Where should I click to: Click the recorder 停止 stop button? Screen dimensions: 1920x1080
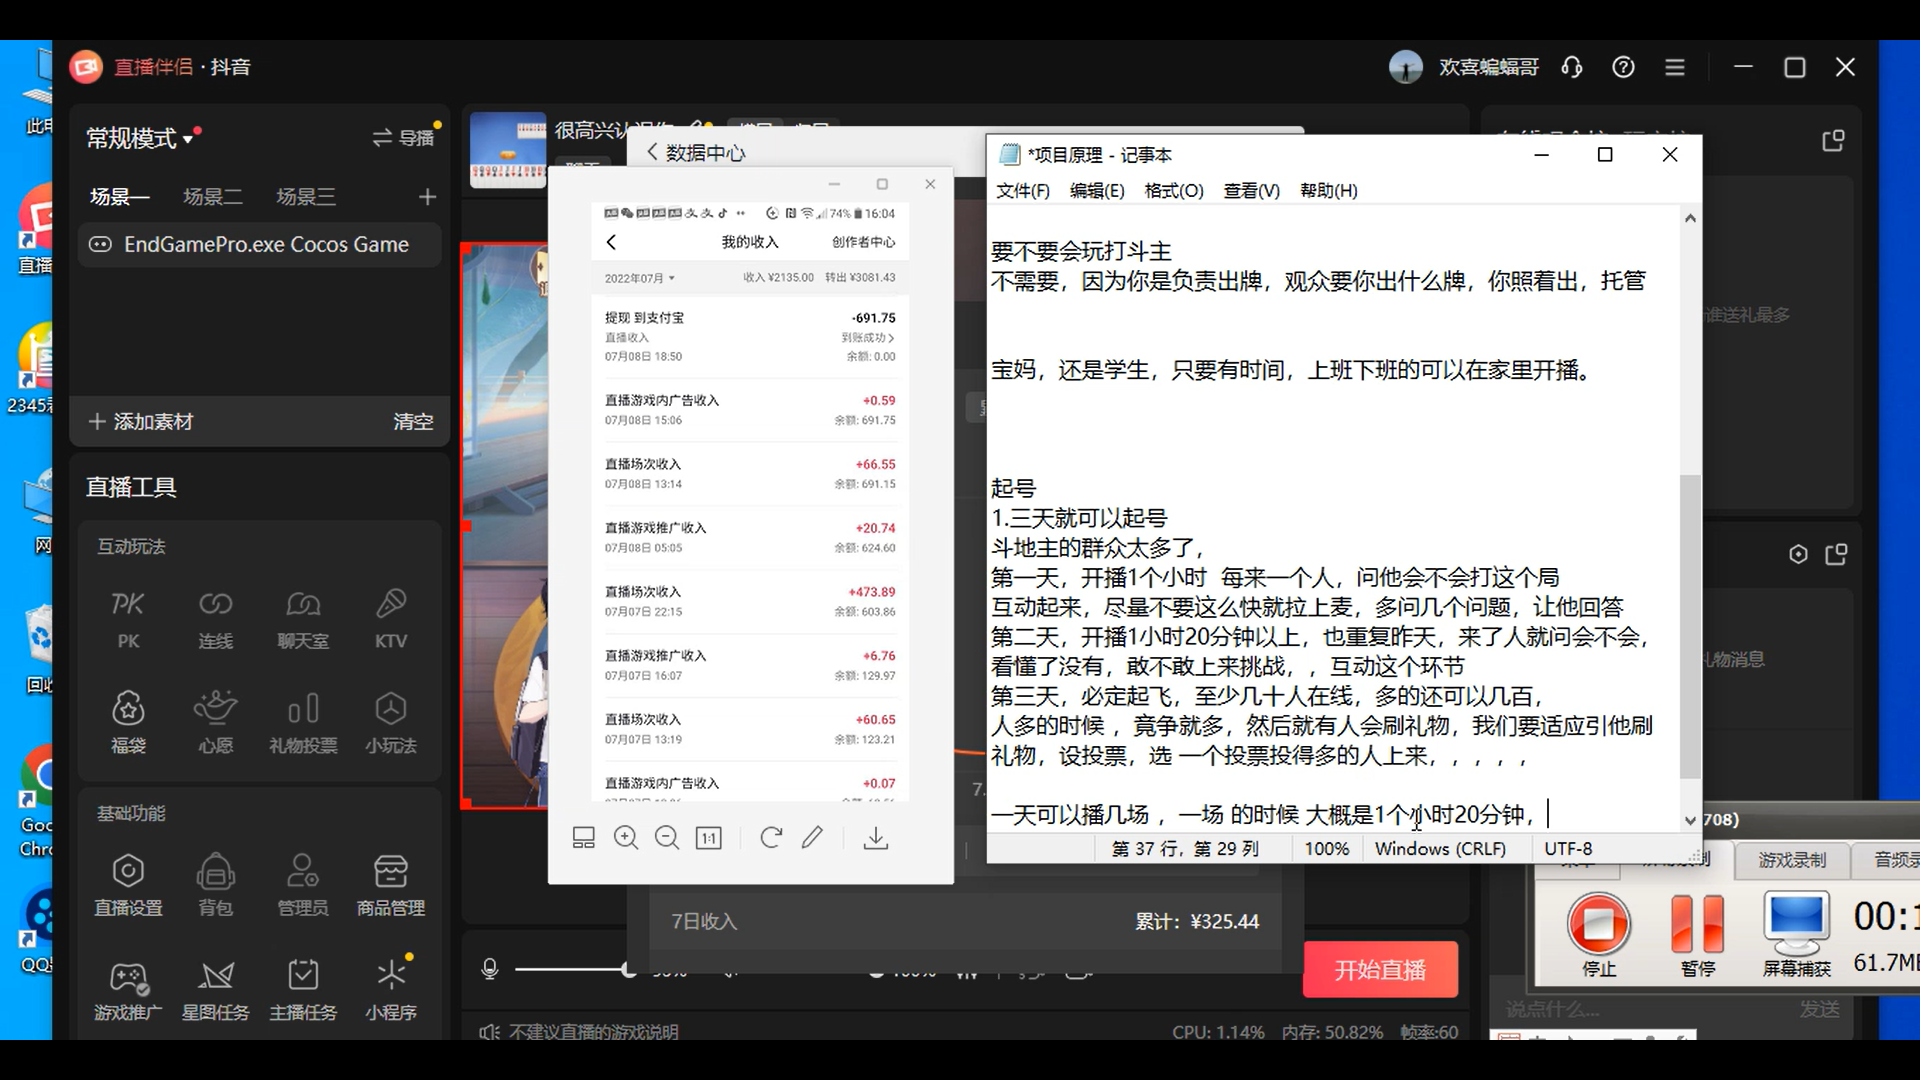1598,934
